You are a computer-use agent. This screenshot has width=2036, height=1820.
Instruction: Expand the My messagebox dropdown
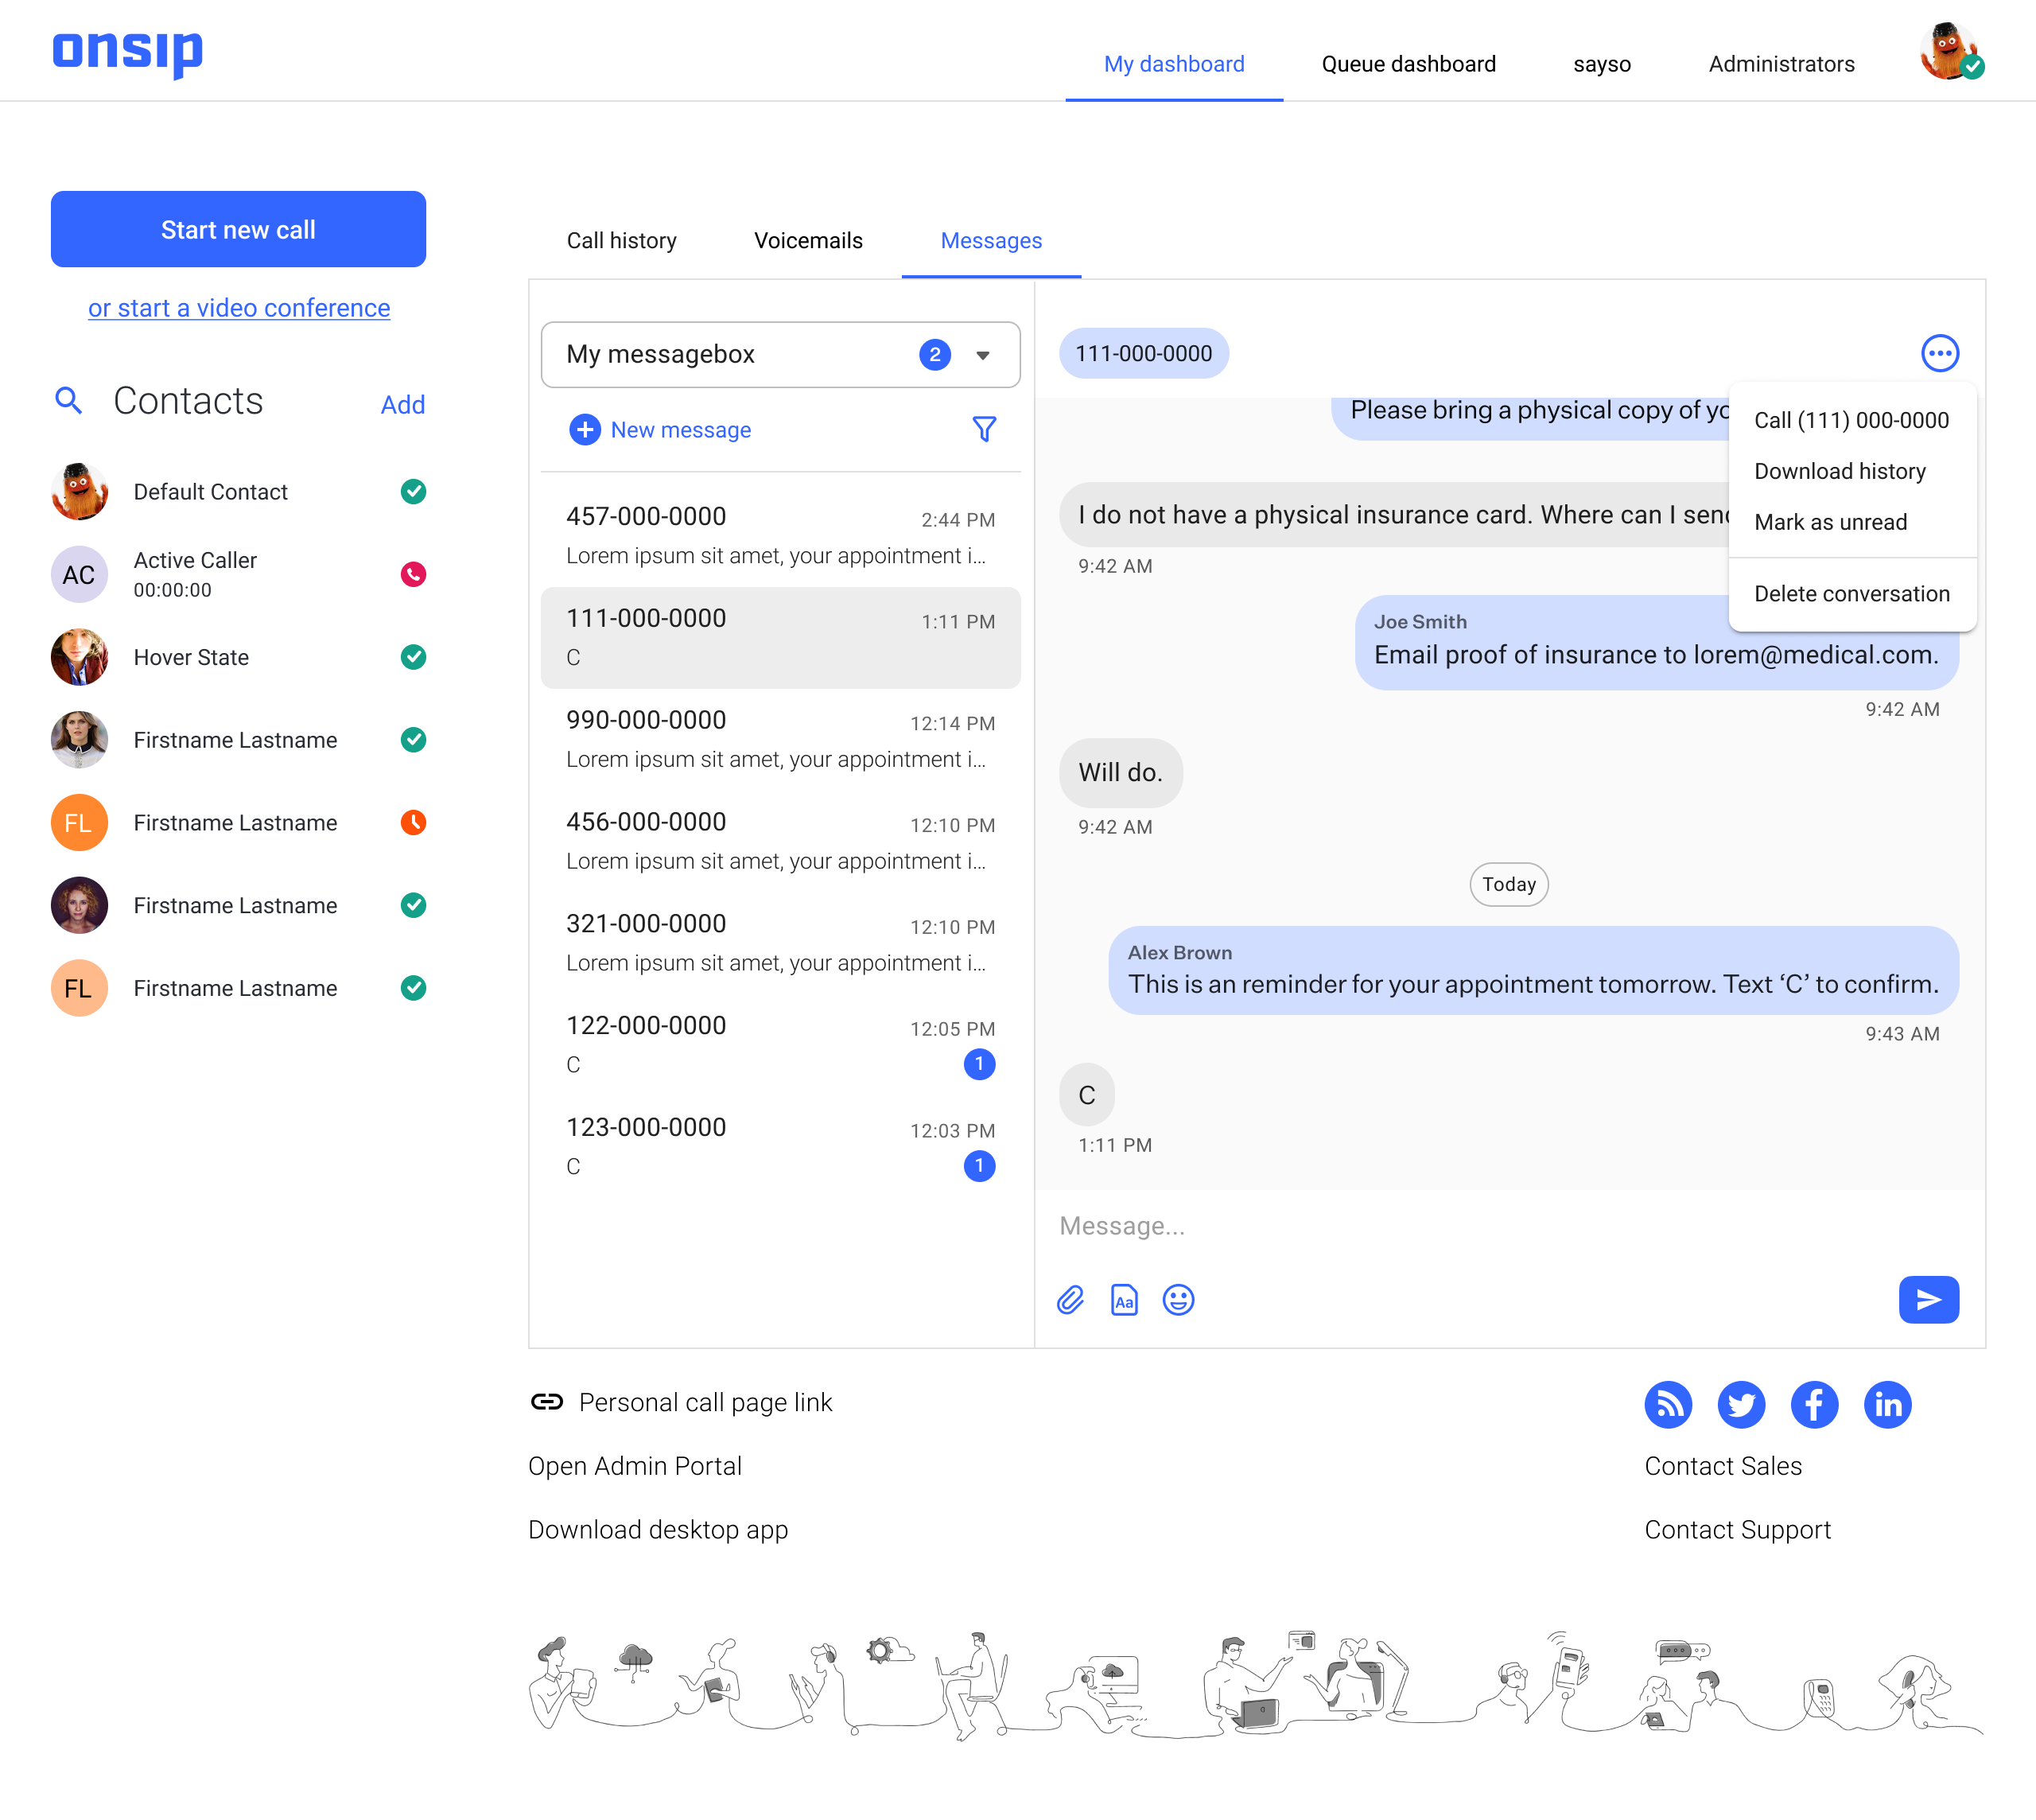[x=984, y=354]
